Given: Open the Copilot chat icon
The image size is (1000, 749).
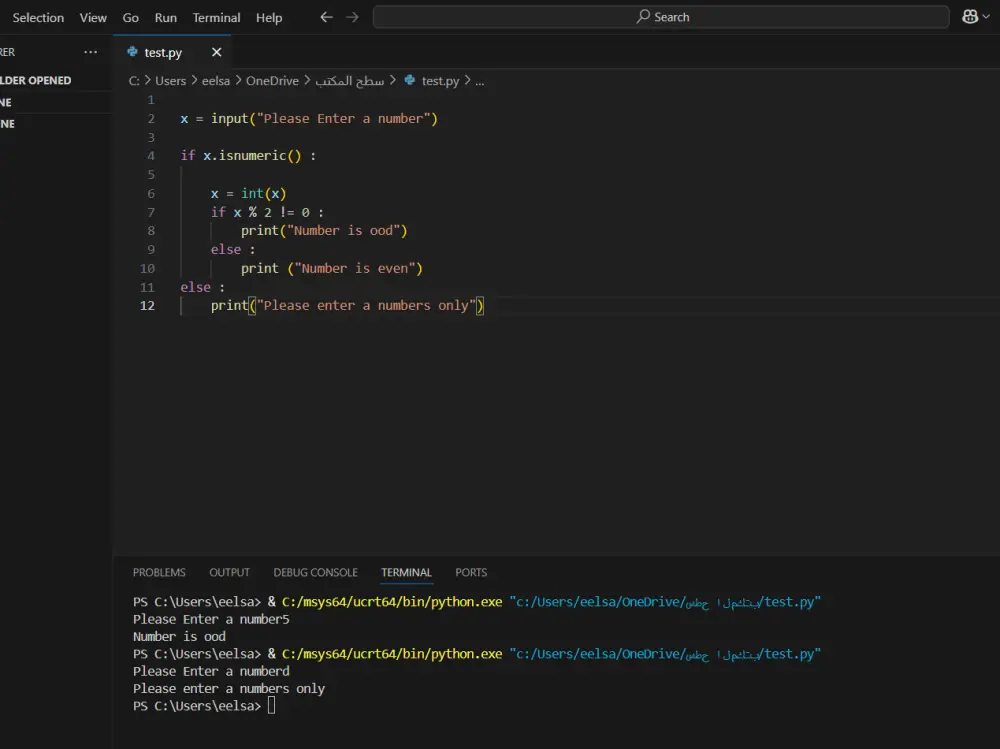Looking at the screenshot, I should pos(970,17).
